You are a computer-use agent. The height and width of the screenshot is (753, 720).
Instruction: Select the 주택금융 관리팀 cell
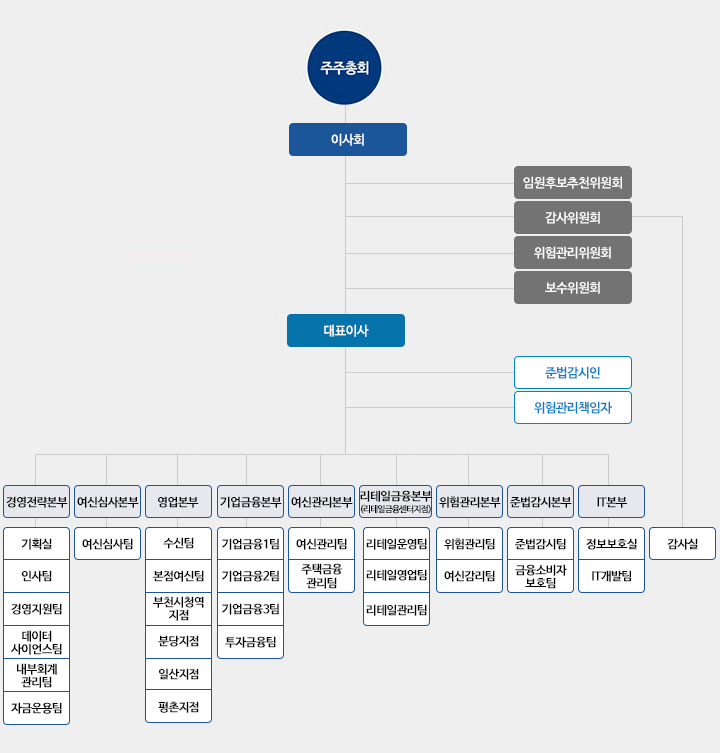click(321, 576)
